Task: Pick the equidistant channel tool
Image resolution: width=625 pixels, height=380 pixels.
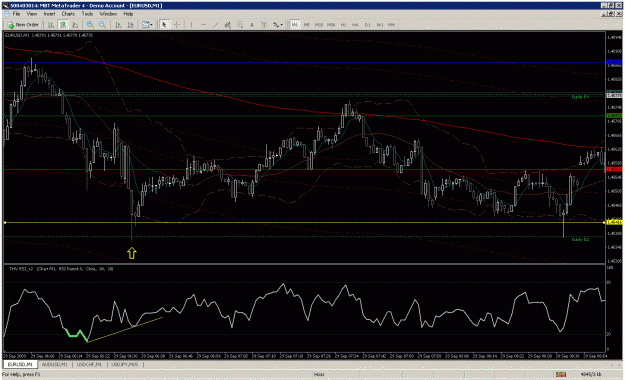Action: click(228, 25)
